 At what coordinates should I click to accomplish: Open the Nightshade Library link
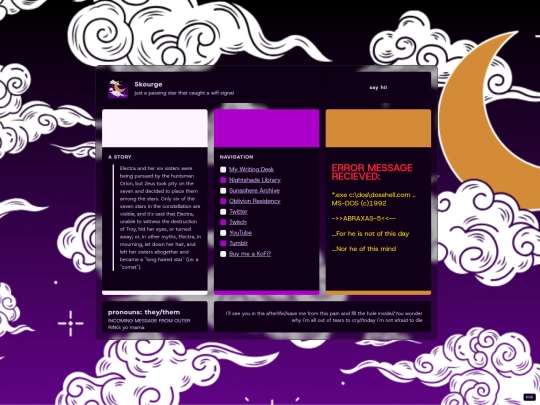point(255,180)
